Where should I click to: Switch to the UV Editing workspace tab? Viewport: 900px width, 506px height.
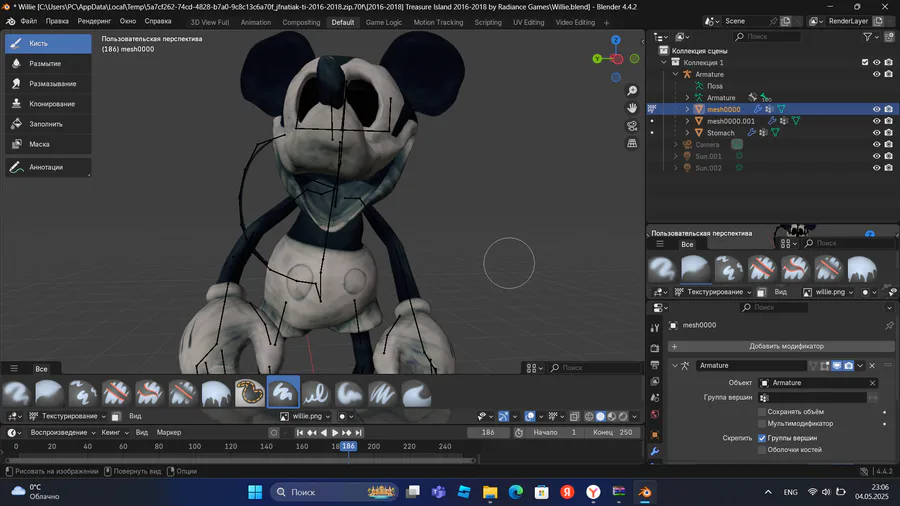[528, 22]
